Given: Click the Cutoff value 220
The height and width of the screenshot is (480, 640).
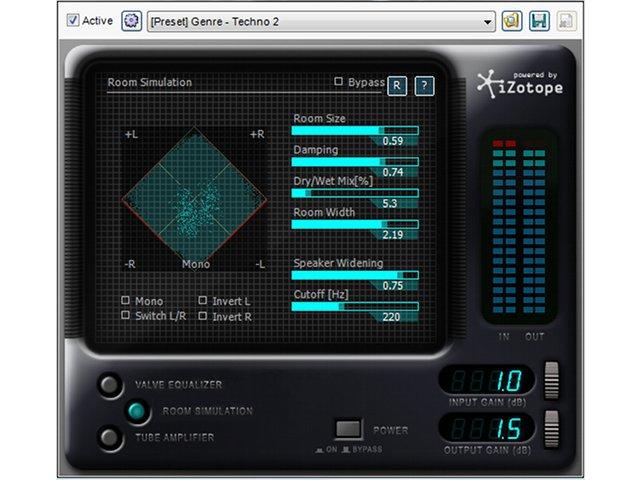Looking at the screenshot, I should [x=391, y=317].
